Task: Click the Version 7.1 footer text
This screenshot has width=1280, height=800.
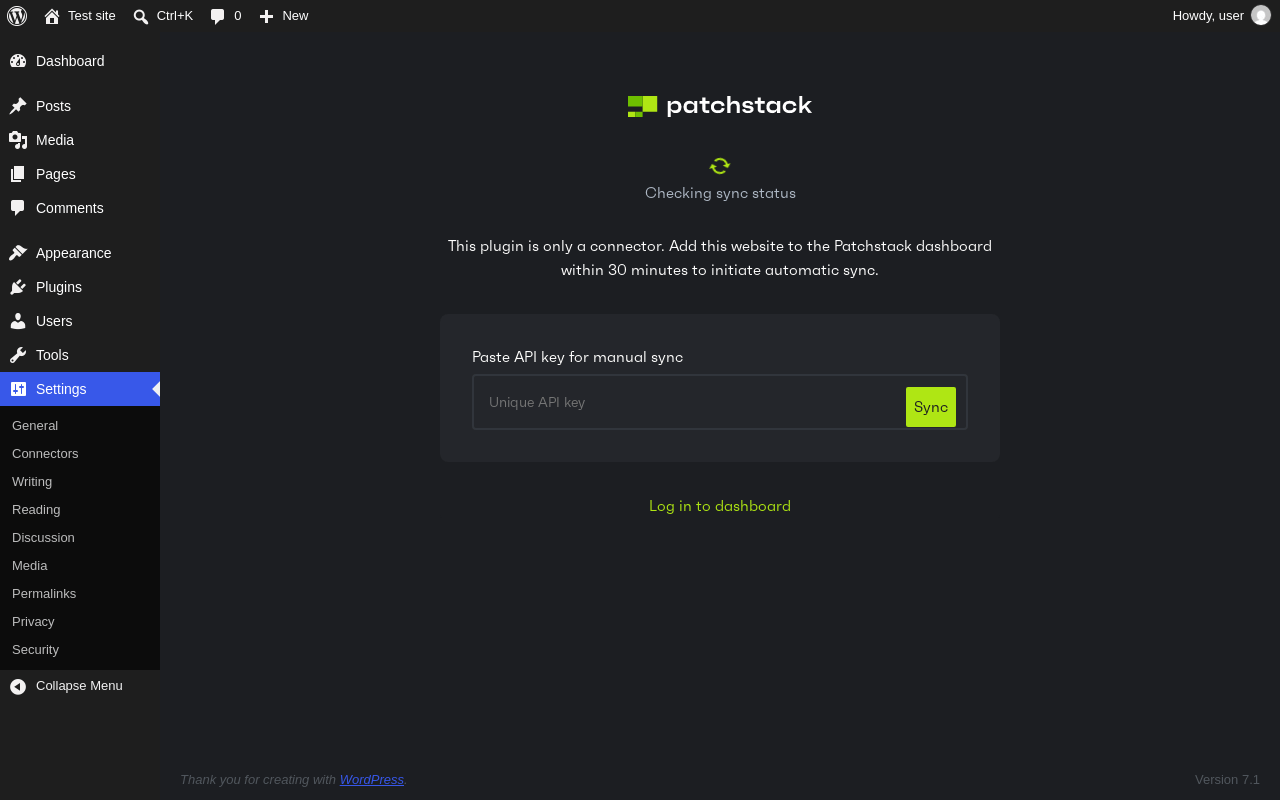Action: 1227,780
